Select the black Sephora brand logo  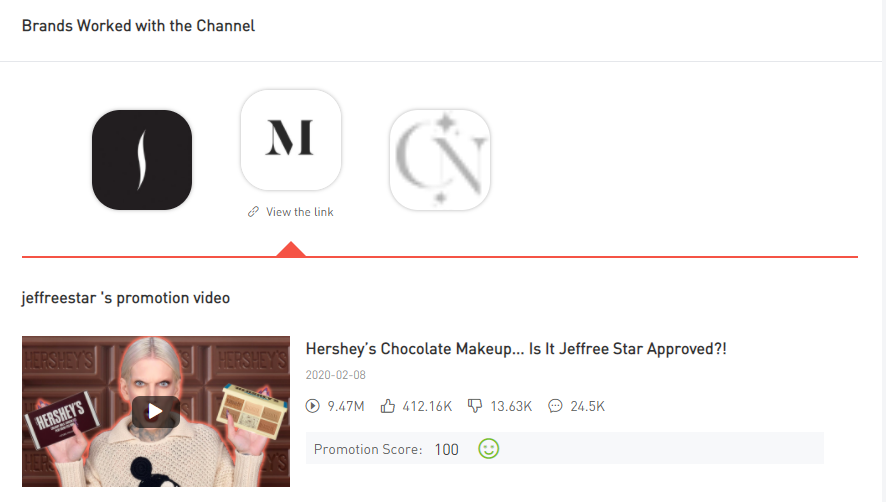[x=142, y=160]
